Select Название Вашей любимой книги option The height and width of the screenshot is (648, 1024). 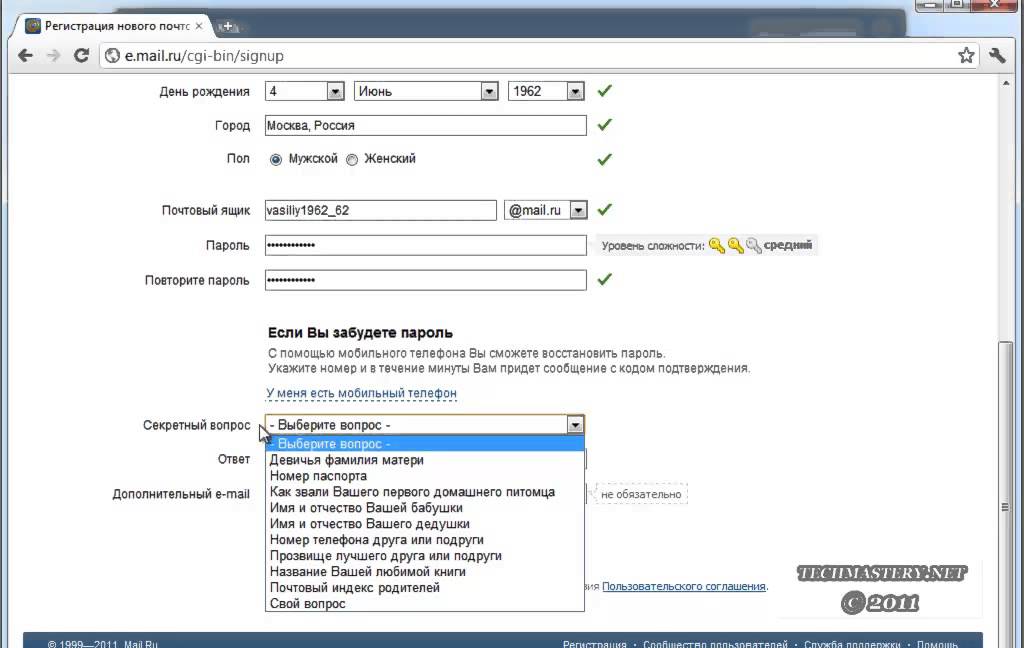pos(367,572)
